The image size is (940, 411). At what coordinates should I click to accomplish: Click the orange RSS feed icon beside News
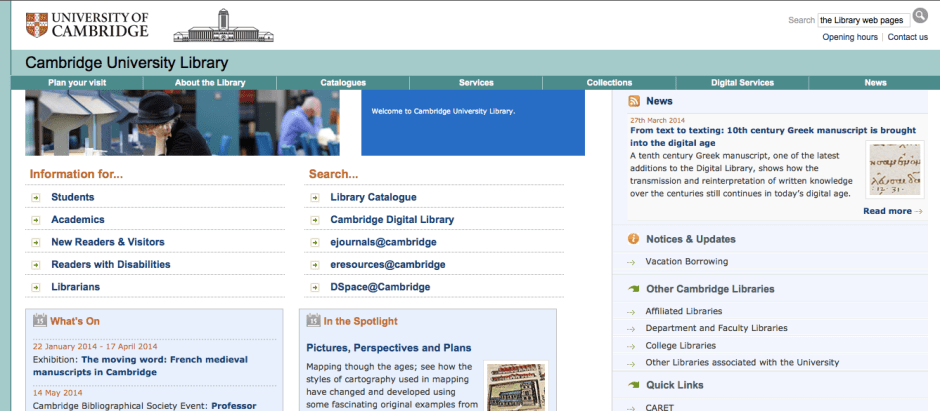(634, 101)
